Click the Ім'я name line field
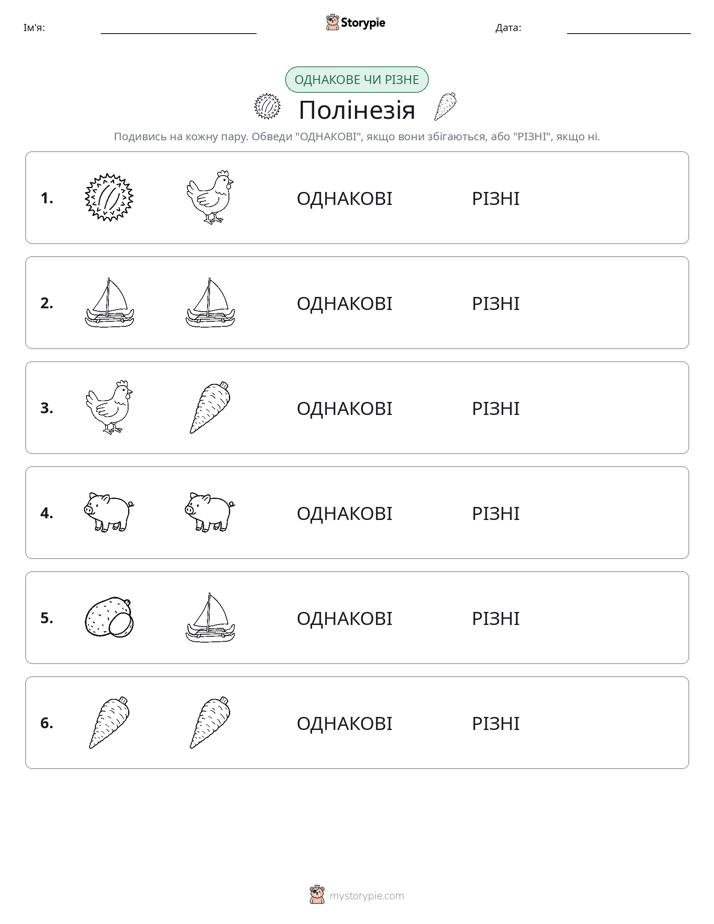 tap(178, 28)
